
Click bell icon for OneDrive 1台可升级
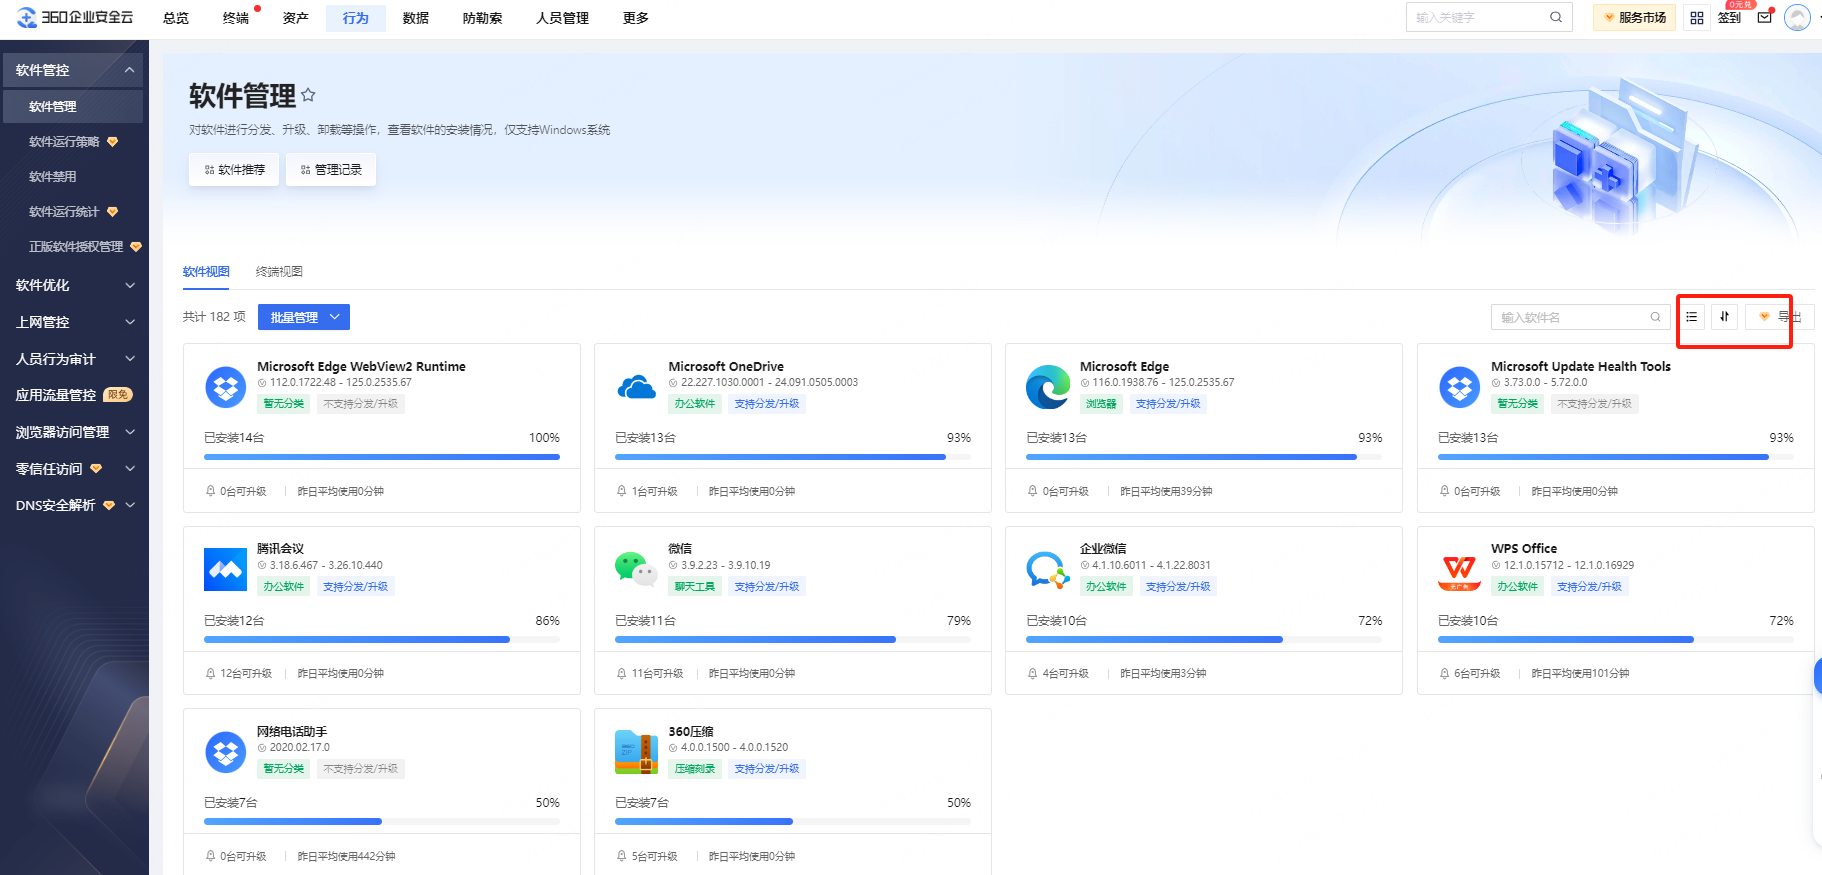coord(622,491)
